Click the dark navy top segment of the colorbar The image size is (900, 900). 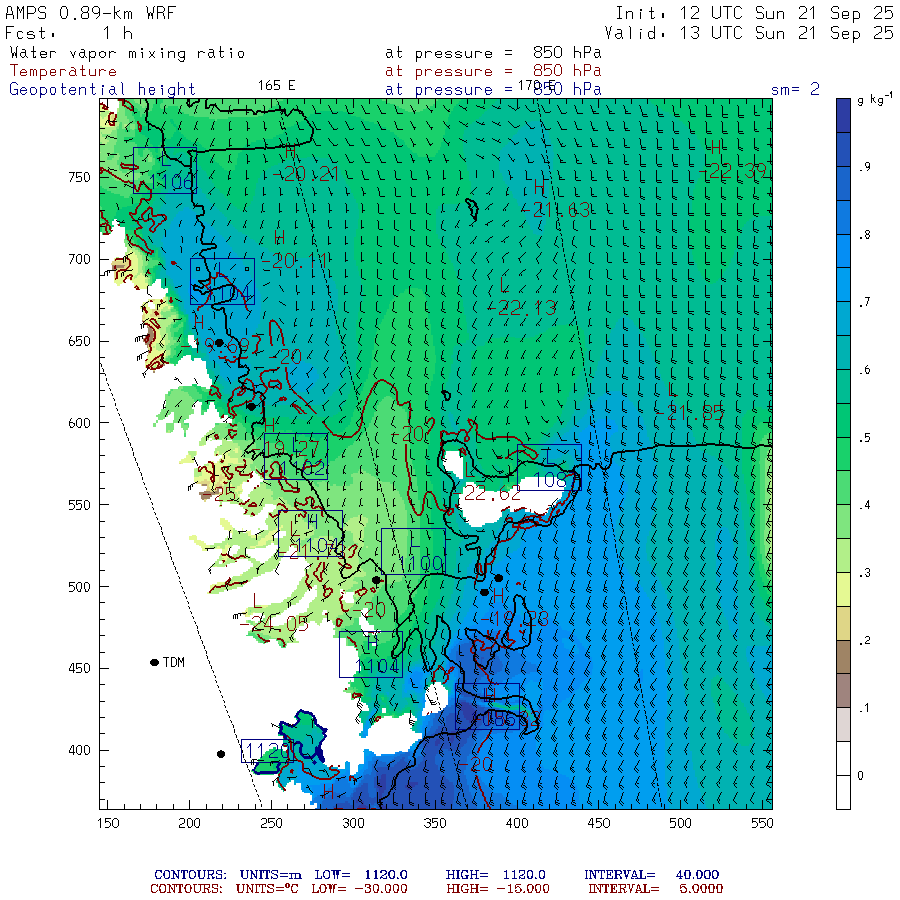tap(843, 115)
